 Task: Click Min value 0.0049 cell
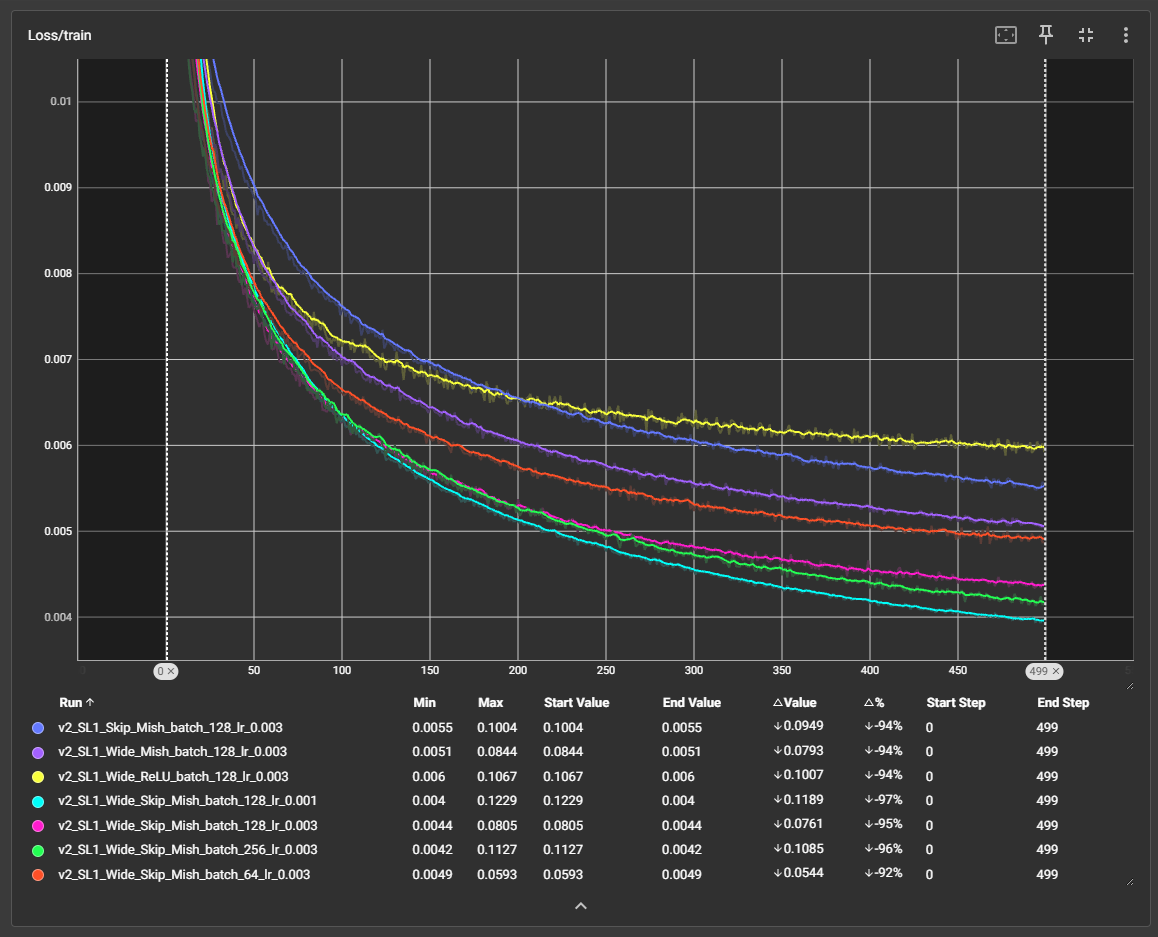click(x=433, y=874)
